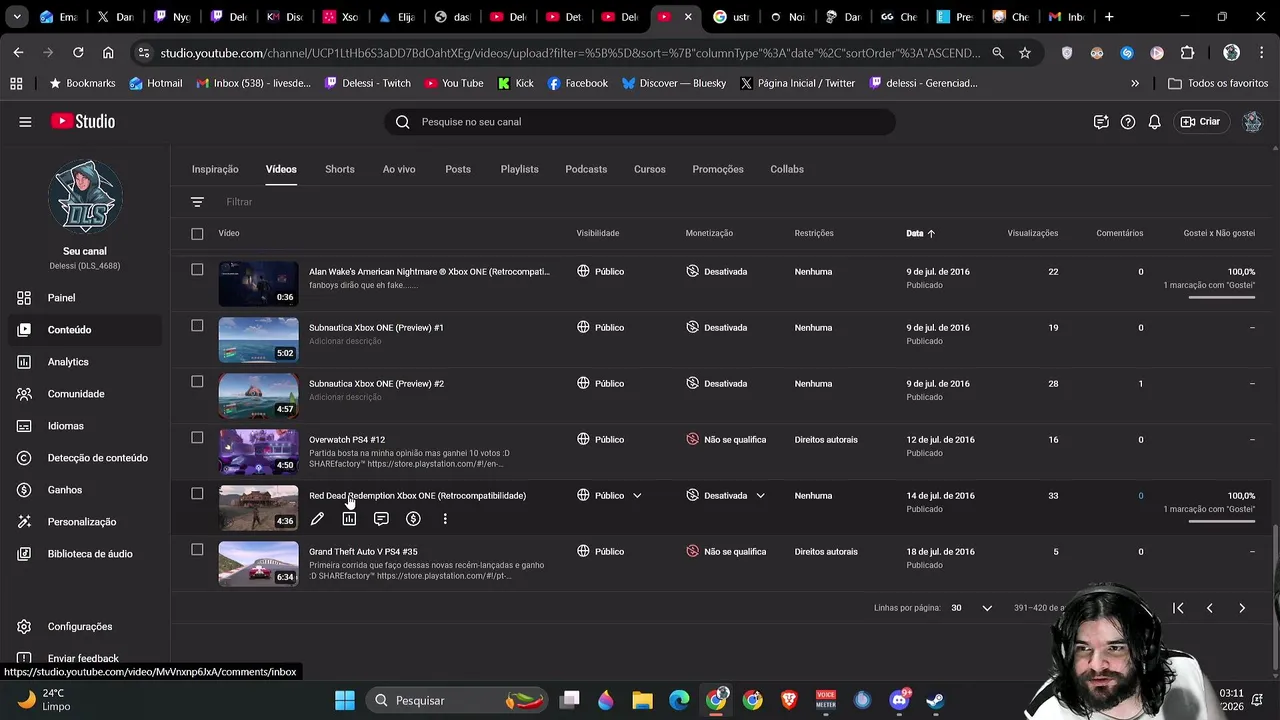Expand monetization dropdown for Red Dead Redemption

(x=760, y=496)
